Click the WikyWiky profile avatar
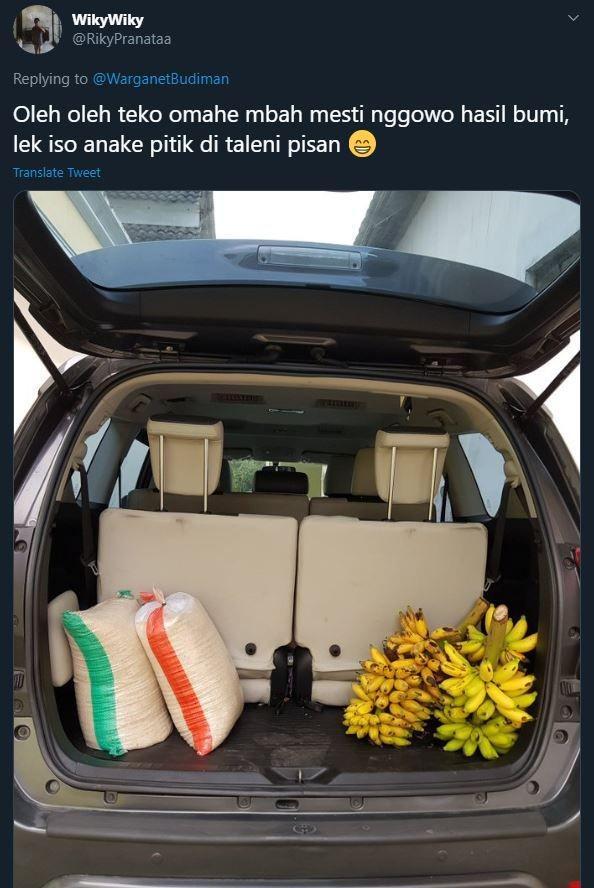Screen dimensions: 594x888 click(37, 29)
